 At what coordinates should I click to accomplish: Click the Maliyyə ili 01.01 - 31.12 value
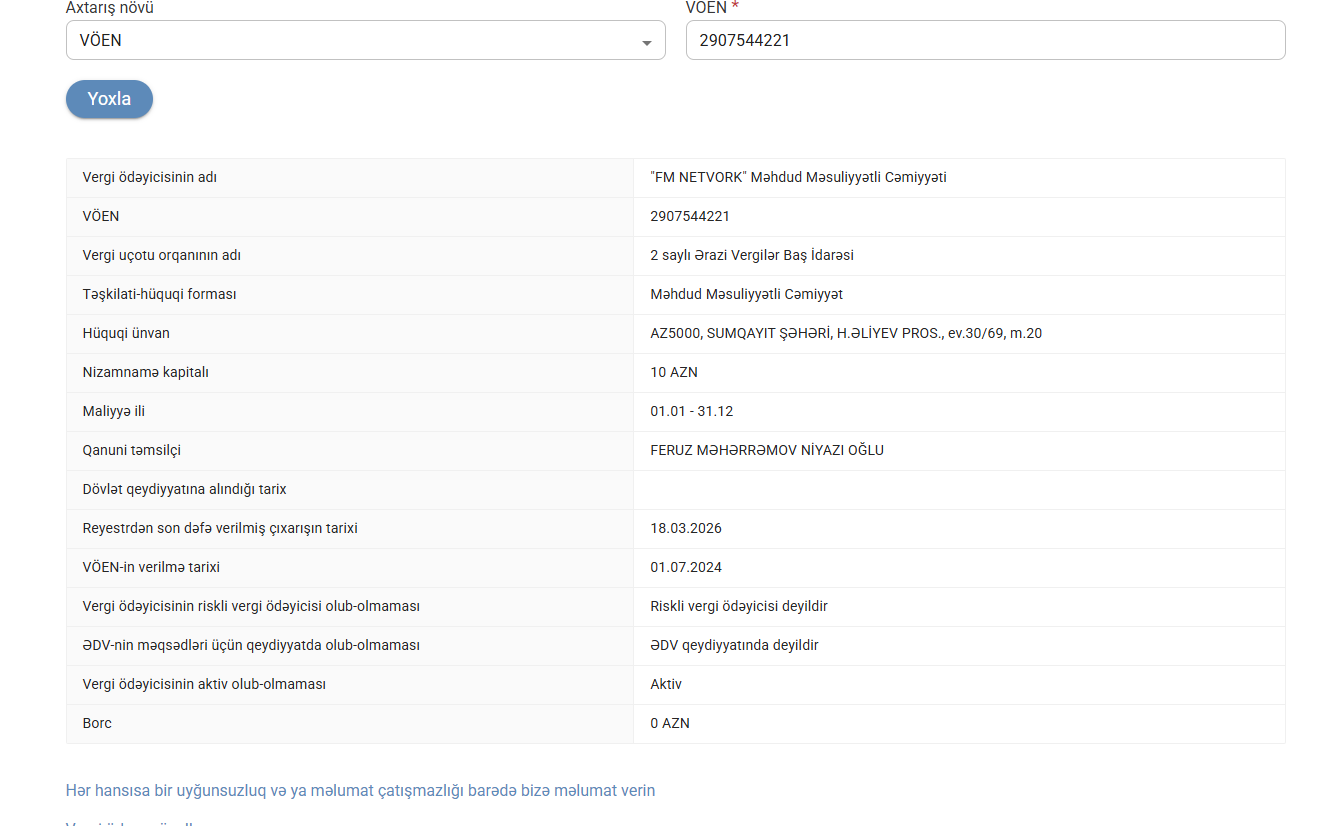[692, 412]
